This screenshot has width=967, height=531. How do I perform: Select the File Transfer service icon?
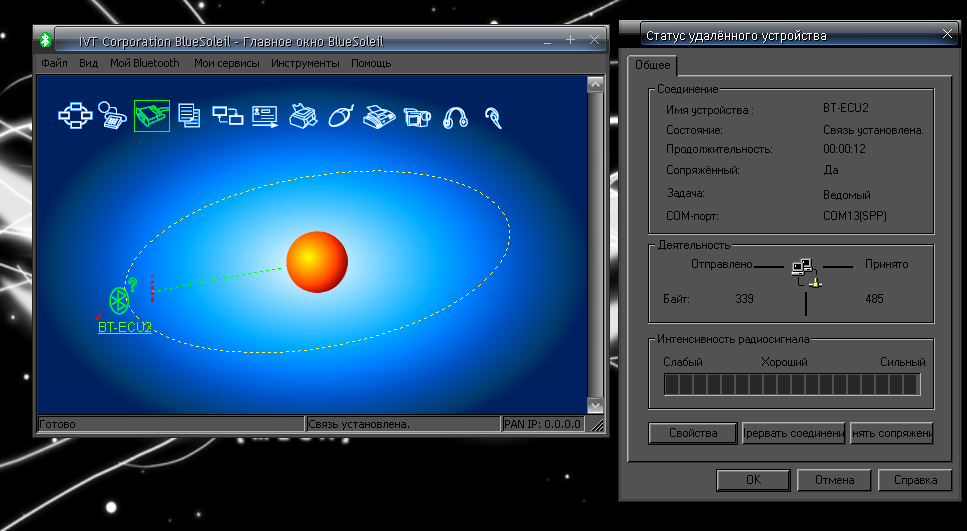pyautogui.click(x=189, y=116)
